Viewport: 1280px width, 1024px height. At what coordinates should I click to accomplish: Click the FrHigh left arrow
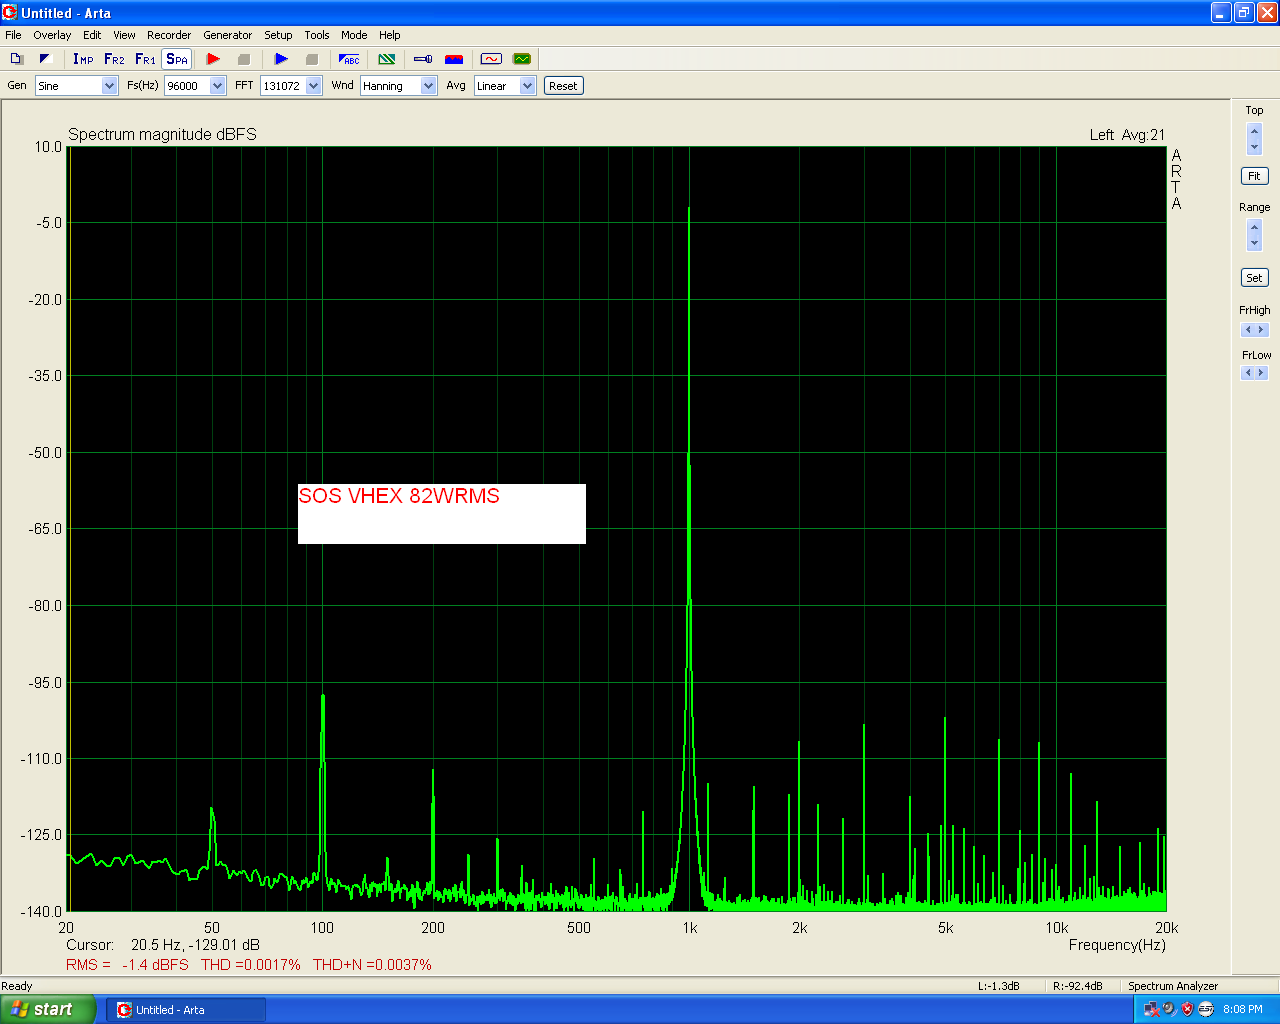click(1247, 330)
